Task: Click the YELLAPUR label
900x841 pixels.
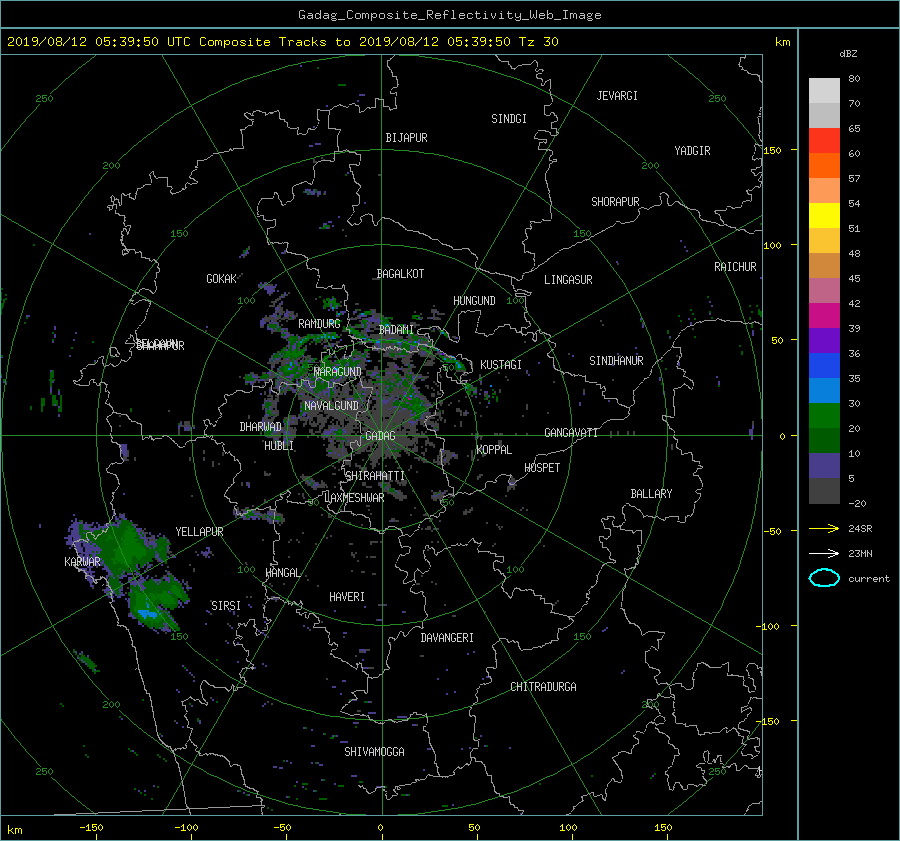Action: tap(199, 532)
